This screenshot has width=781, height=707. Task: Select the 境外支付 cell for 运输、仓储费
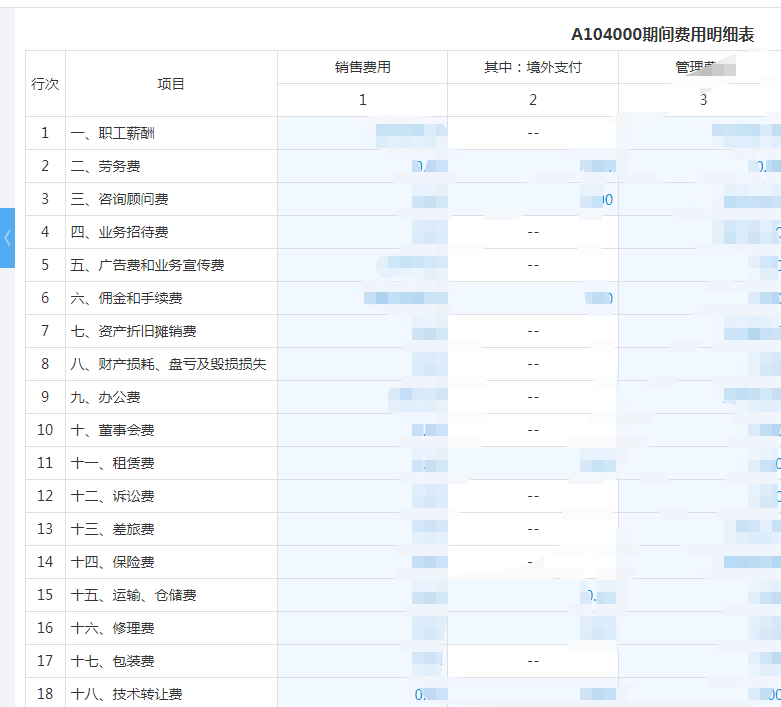point(532,595)
